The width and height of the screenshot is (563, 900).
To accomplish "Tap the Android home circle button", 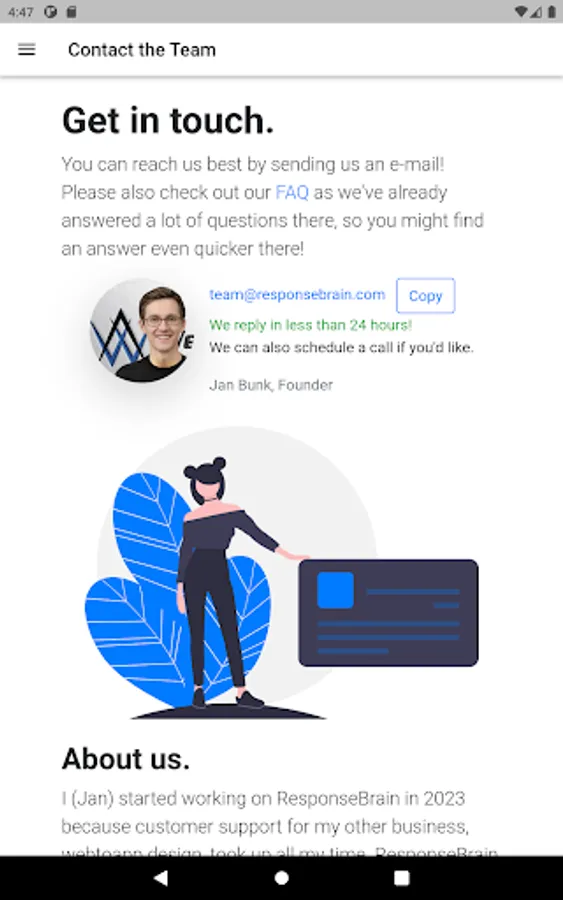I will click(x=281, y=878).
